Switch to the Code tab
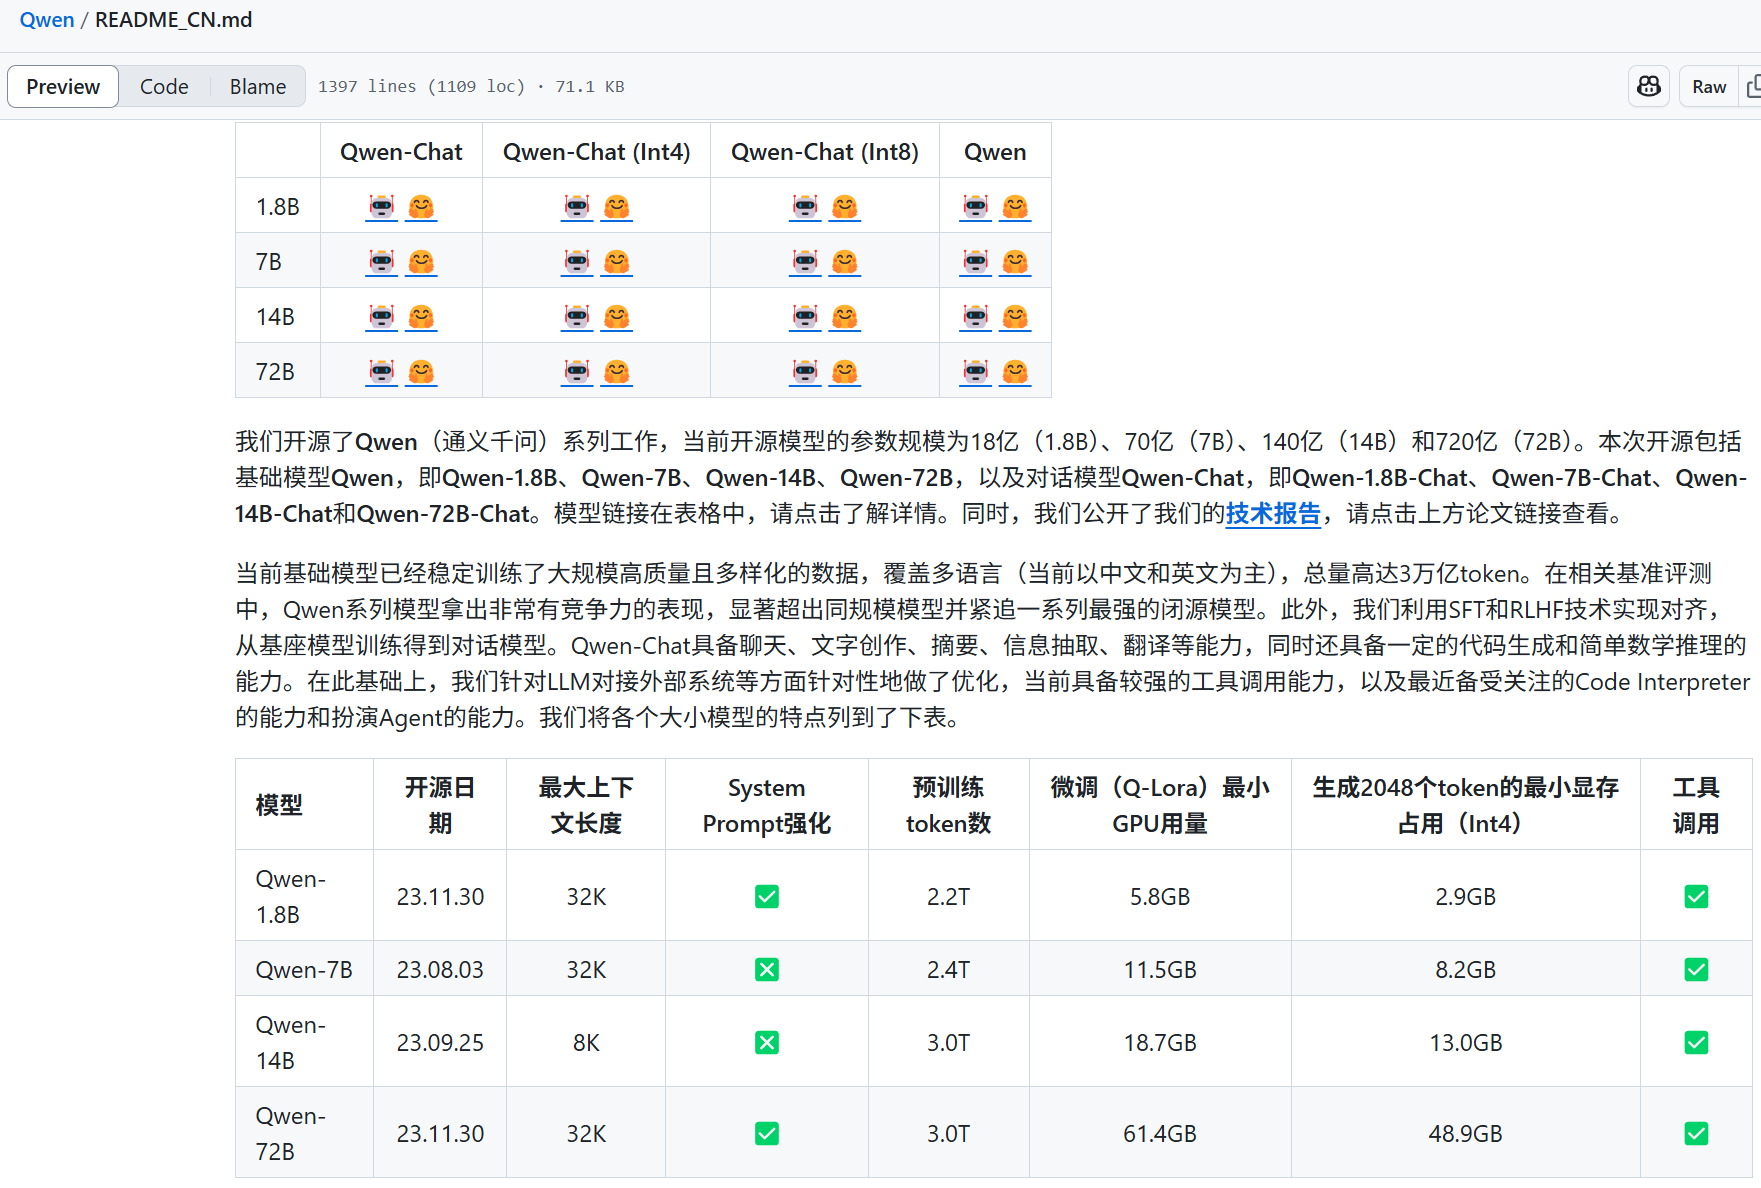This screenshot has height=1188, width=1761. [x=164, y=87]
